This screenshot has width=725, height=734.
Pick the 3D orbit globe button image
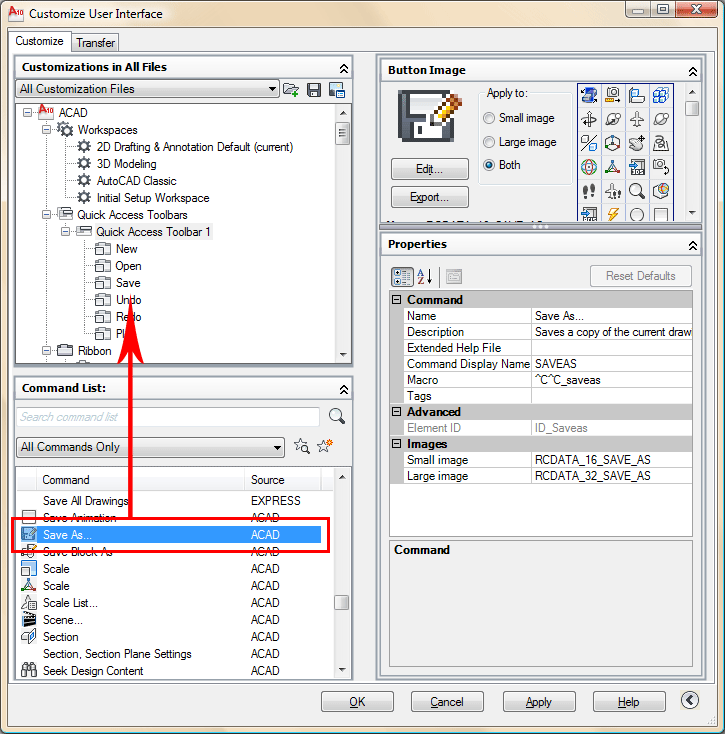pos(589,167)
